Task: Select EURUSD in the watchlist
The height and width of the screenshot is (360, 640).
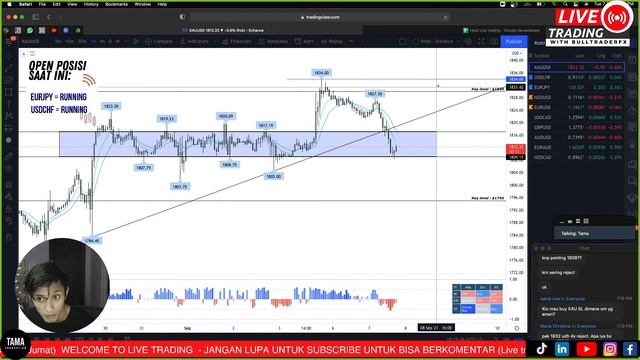Action: pyautogui.click(x=576, y=107)
